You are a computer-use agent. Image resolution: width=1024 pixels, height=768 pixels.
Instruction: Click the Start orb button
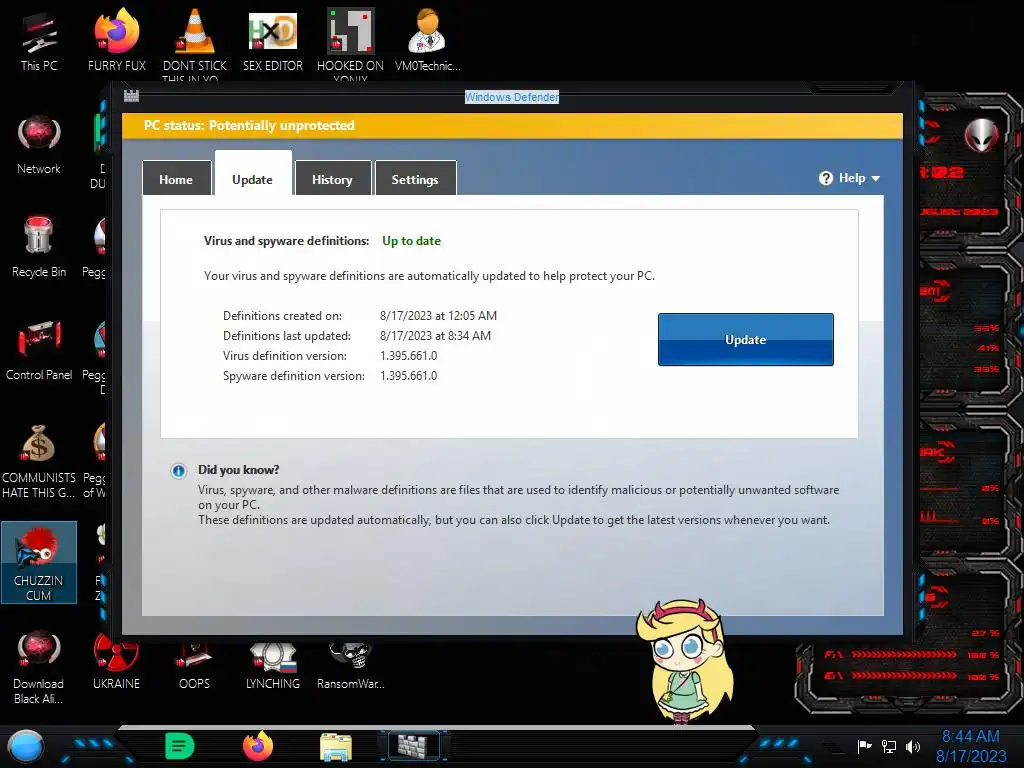tap(25, 746)
